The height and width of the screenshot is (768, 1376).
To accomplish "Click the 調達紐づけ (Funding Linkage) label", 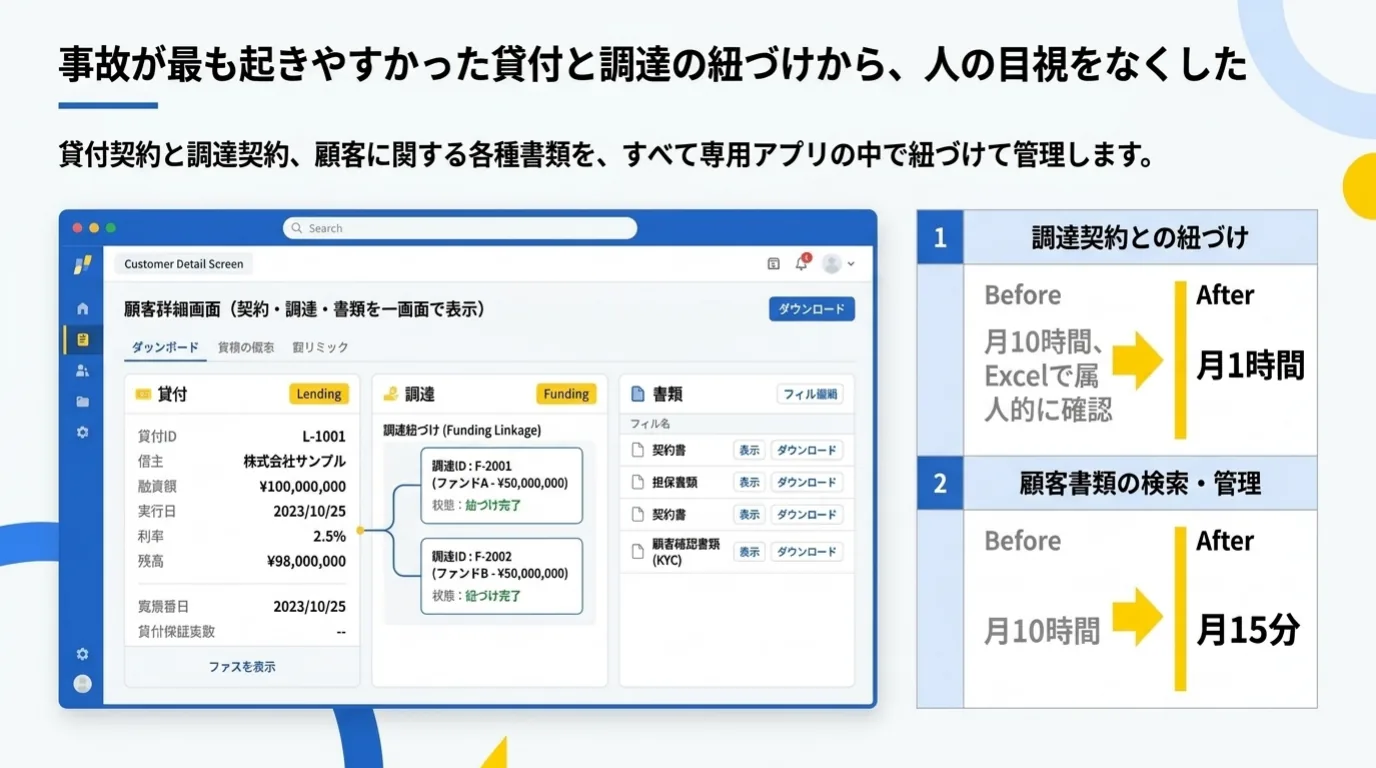I will click(x=462, y=430).
